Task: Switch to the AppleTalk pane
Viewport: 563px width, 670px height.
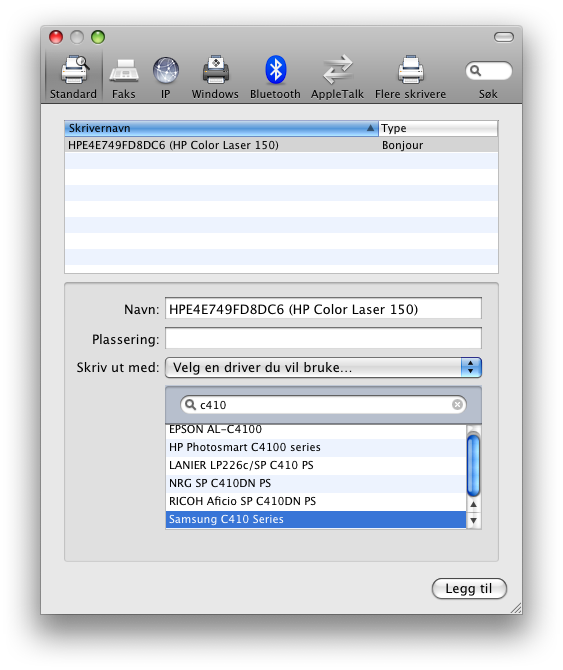Action: 337,77
